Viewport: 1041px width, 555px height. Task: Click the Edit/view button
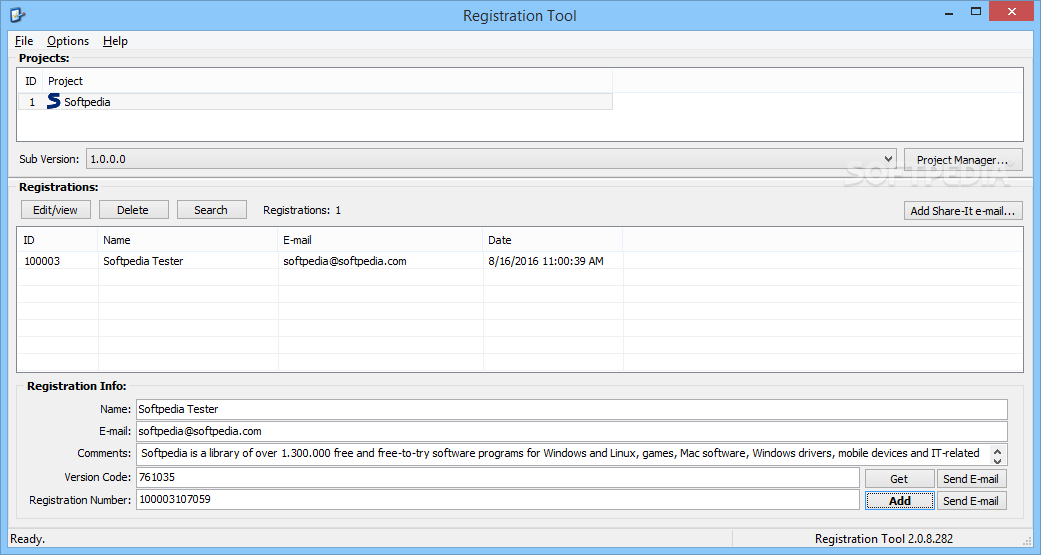56,210
